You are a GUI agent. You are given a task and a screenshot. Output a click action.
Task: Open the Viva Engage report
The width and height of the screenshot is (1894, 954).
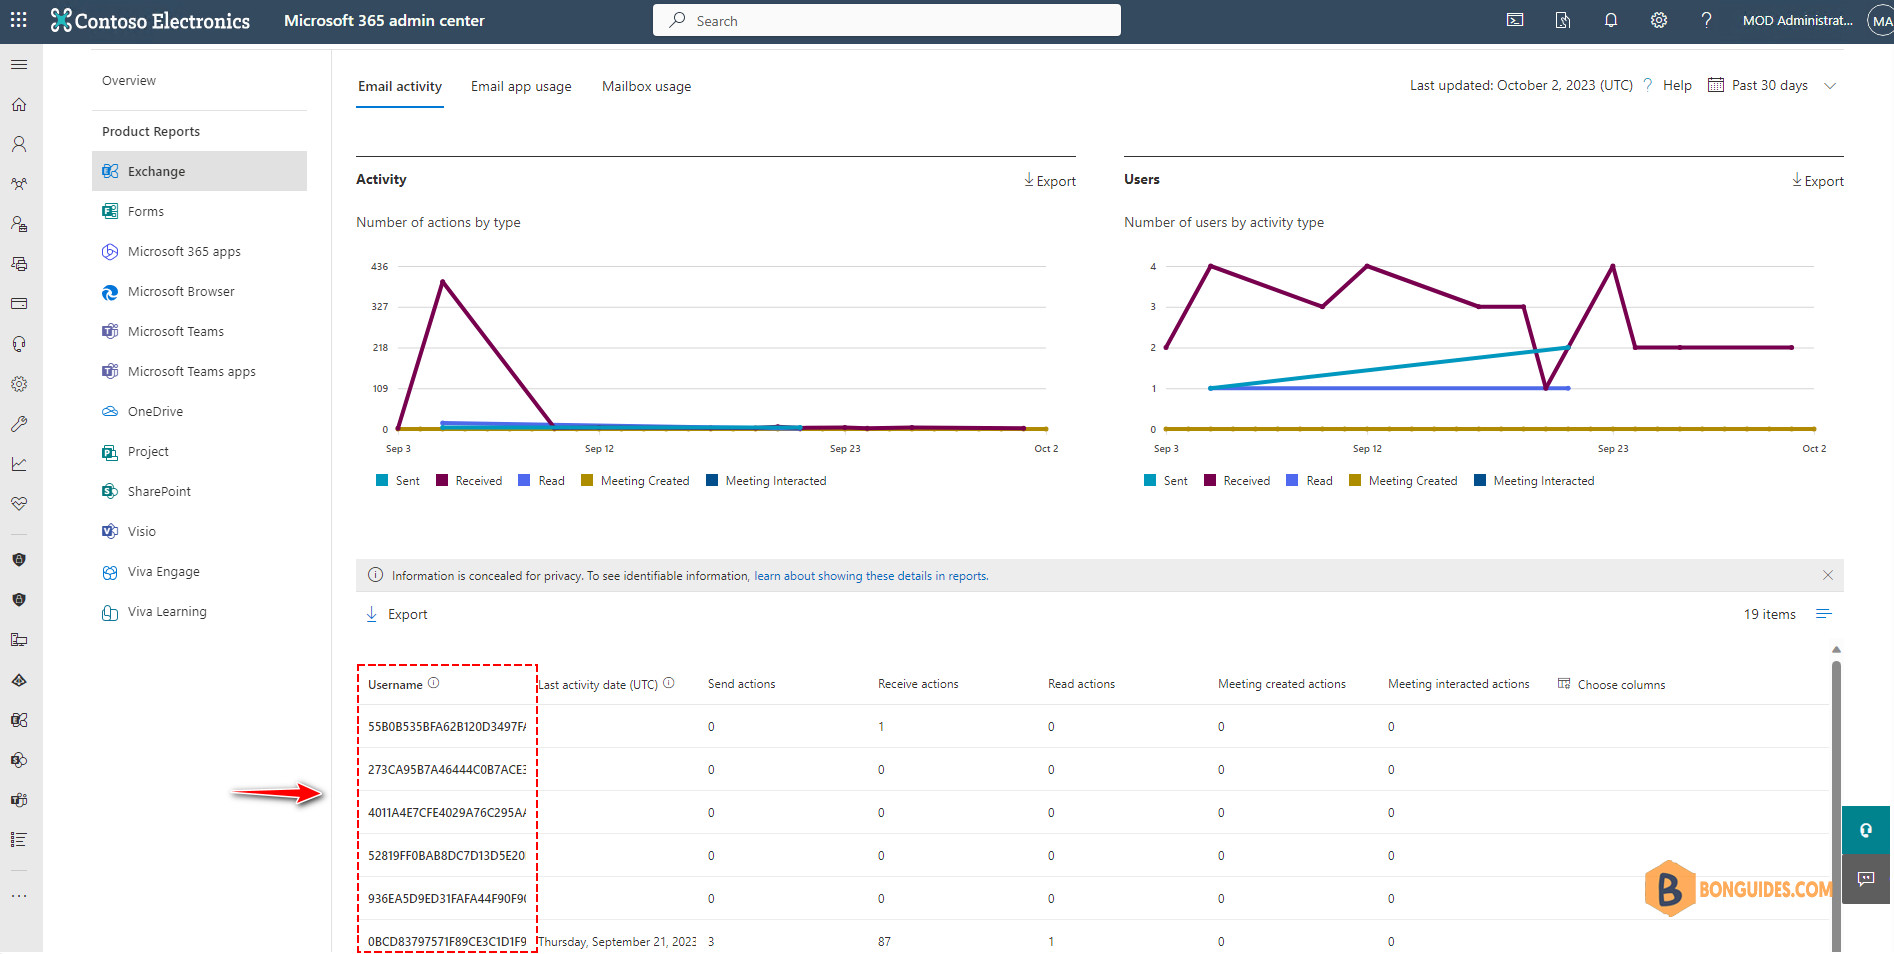pos(199,571)
